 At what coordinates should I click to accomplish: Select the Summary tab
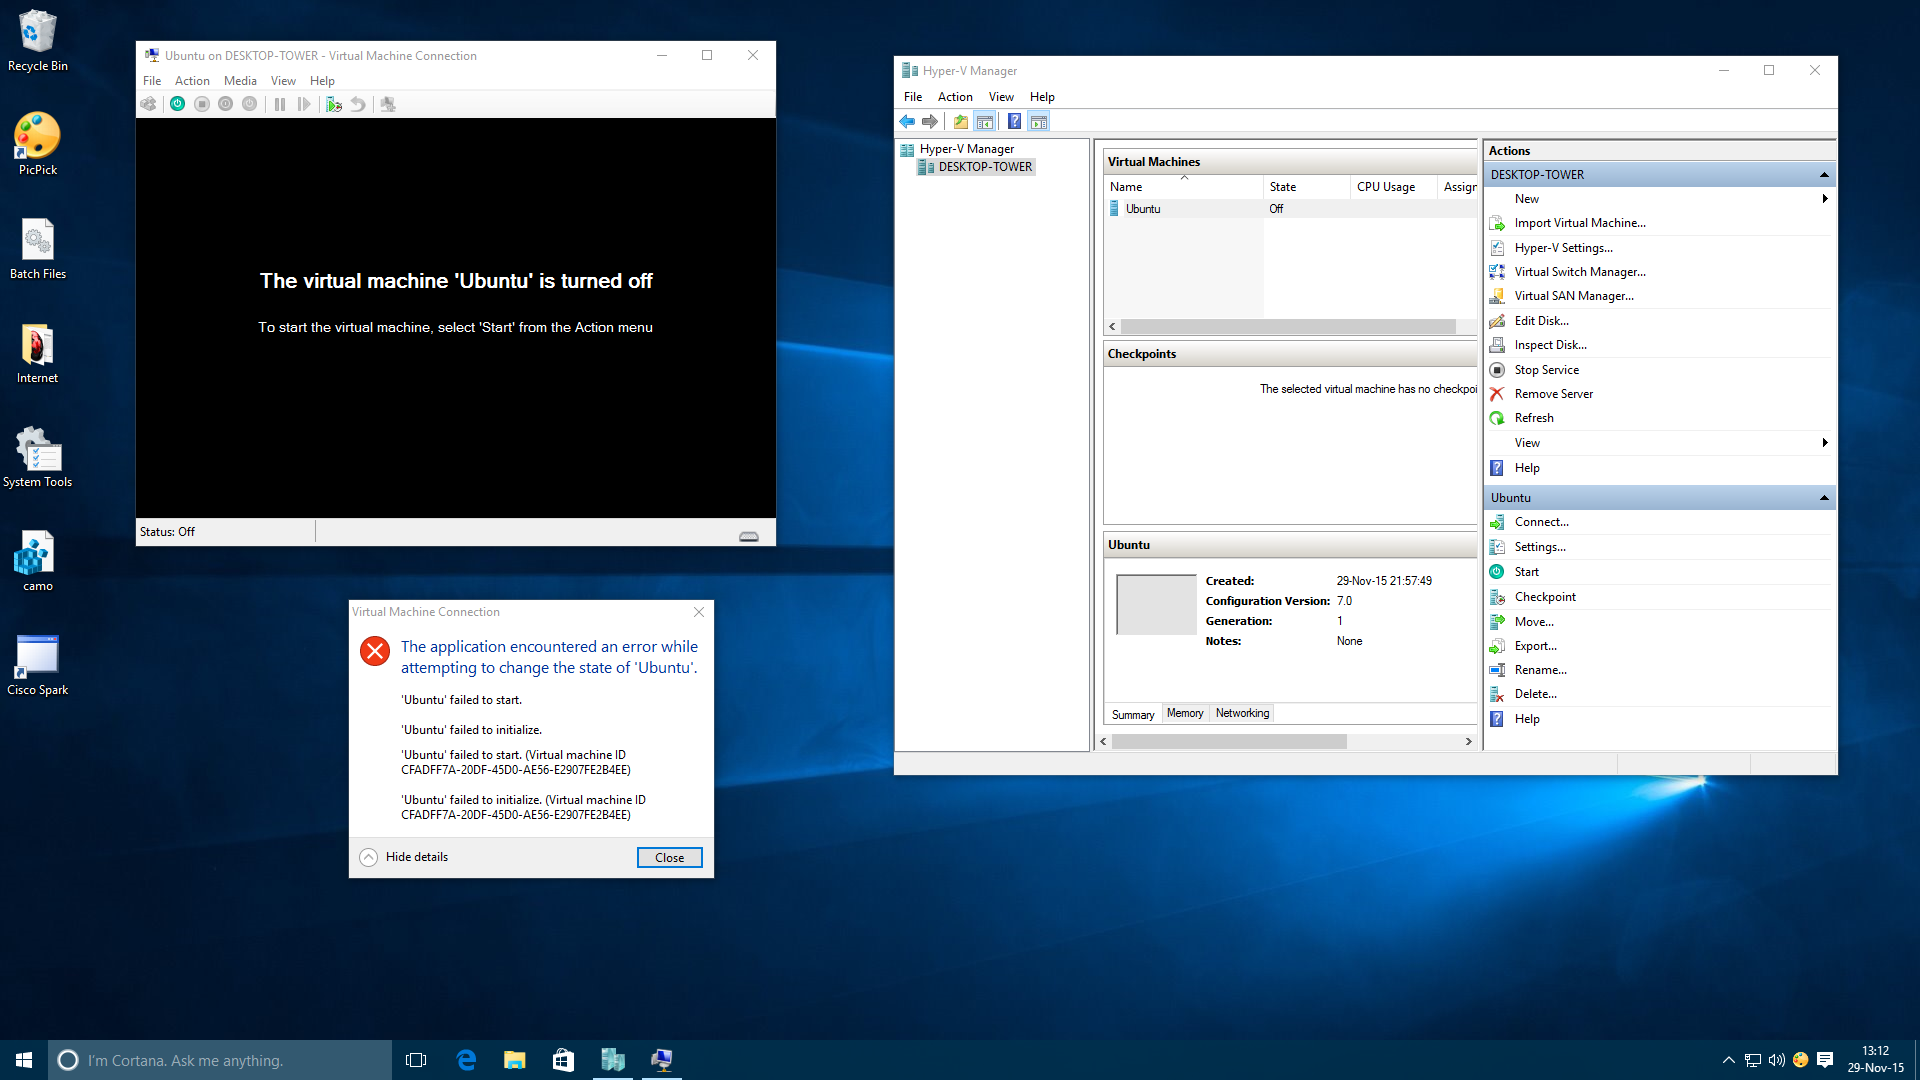click(1132, 714)
